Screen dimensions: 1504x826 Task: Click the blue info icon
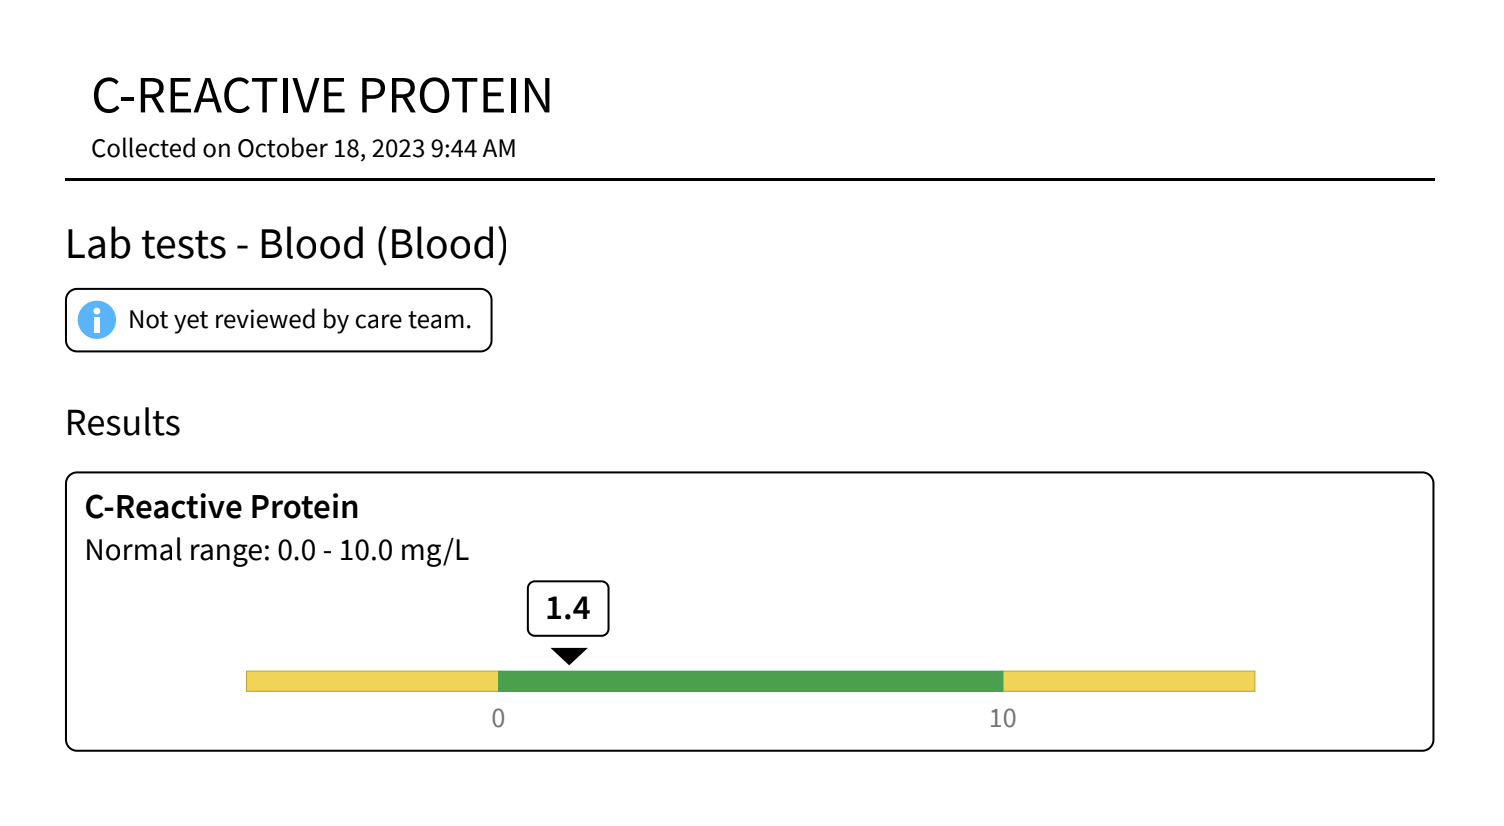pyautogui.click(x=97, y=320)
